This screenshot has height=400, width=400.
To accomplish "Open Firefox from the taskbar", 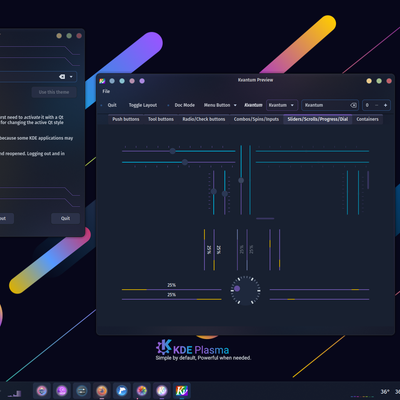I will [x=102, y=390].
